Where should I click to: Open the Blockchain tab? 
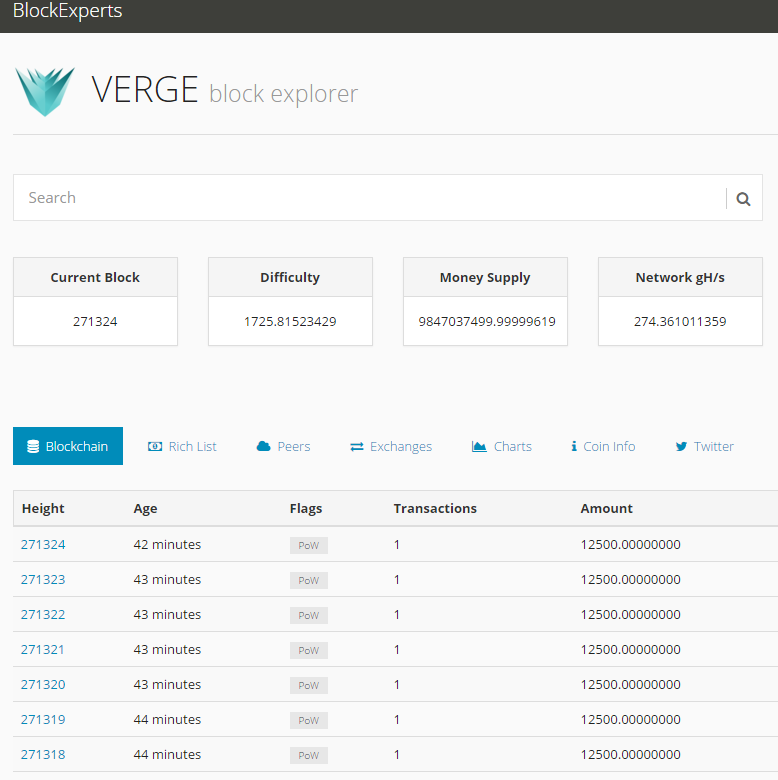click(68, 446)
